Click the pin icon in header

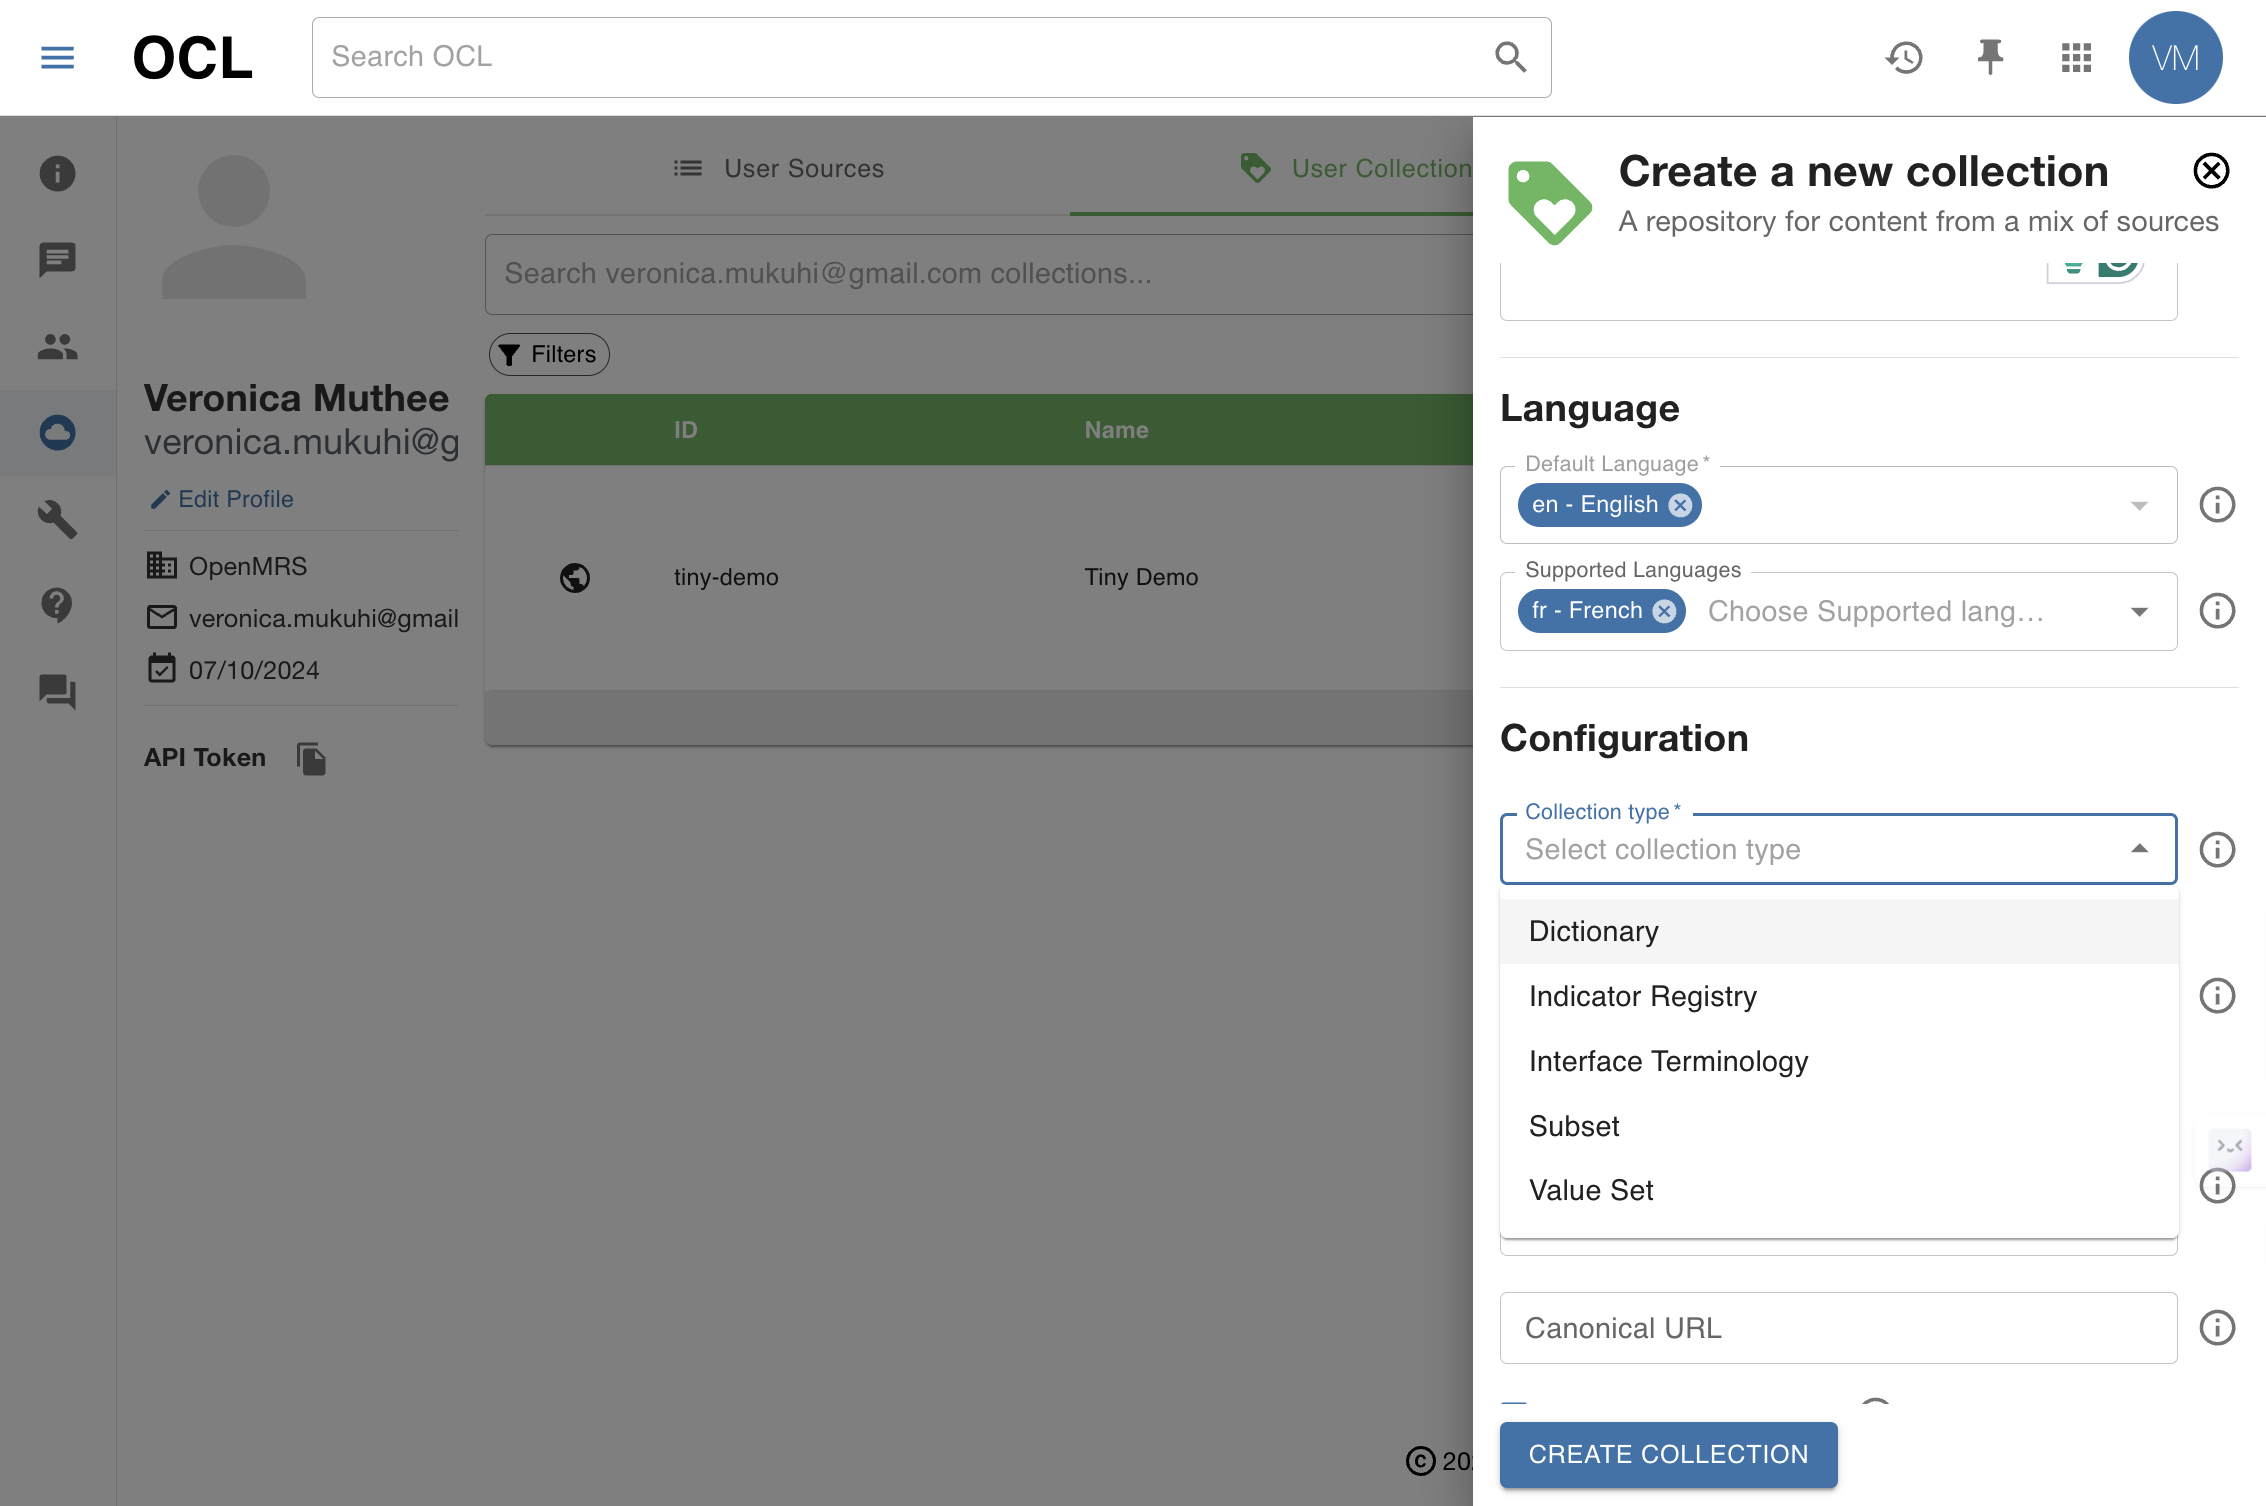[x=1990, y=57]
